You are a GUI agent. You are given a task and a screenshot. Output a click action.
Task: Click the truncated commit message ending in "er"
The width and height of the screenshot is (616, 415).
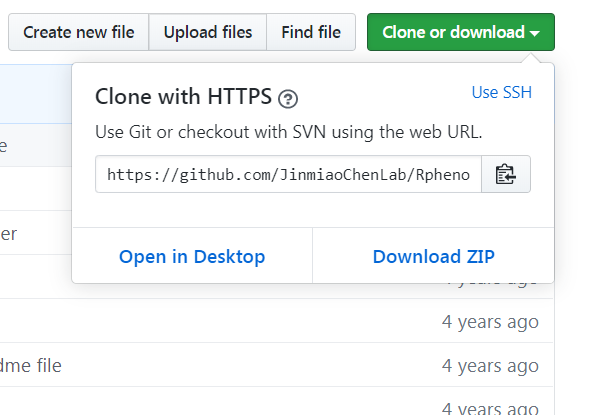[x=8, y=233]
